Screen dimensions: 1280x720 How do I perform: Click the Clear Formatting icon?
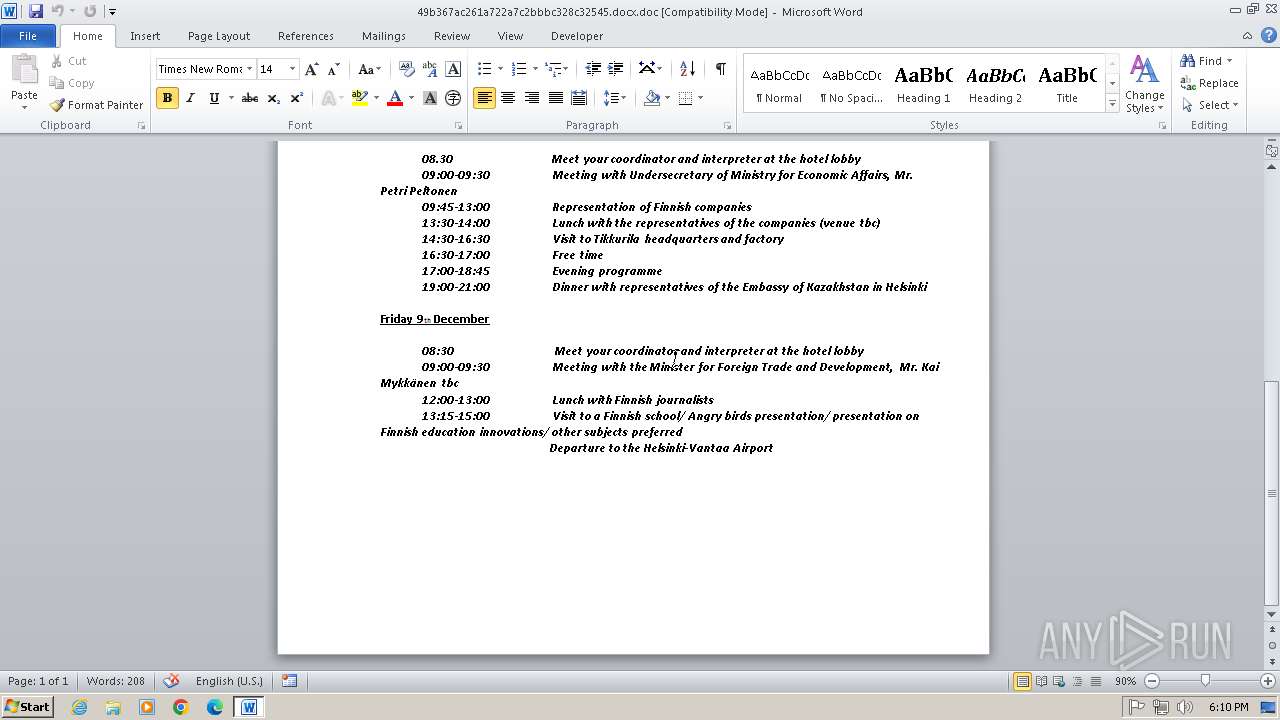pyautogui.click(x=407, y=69)
